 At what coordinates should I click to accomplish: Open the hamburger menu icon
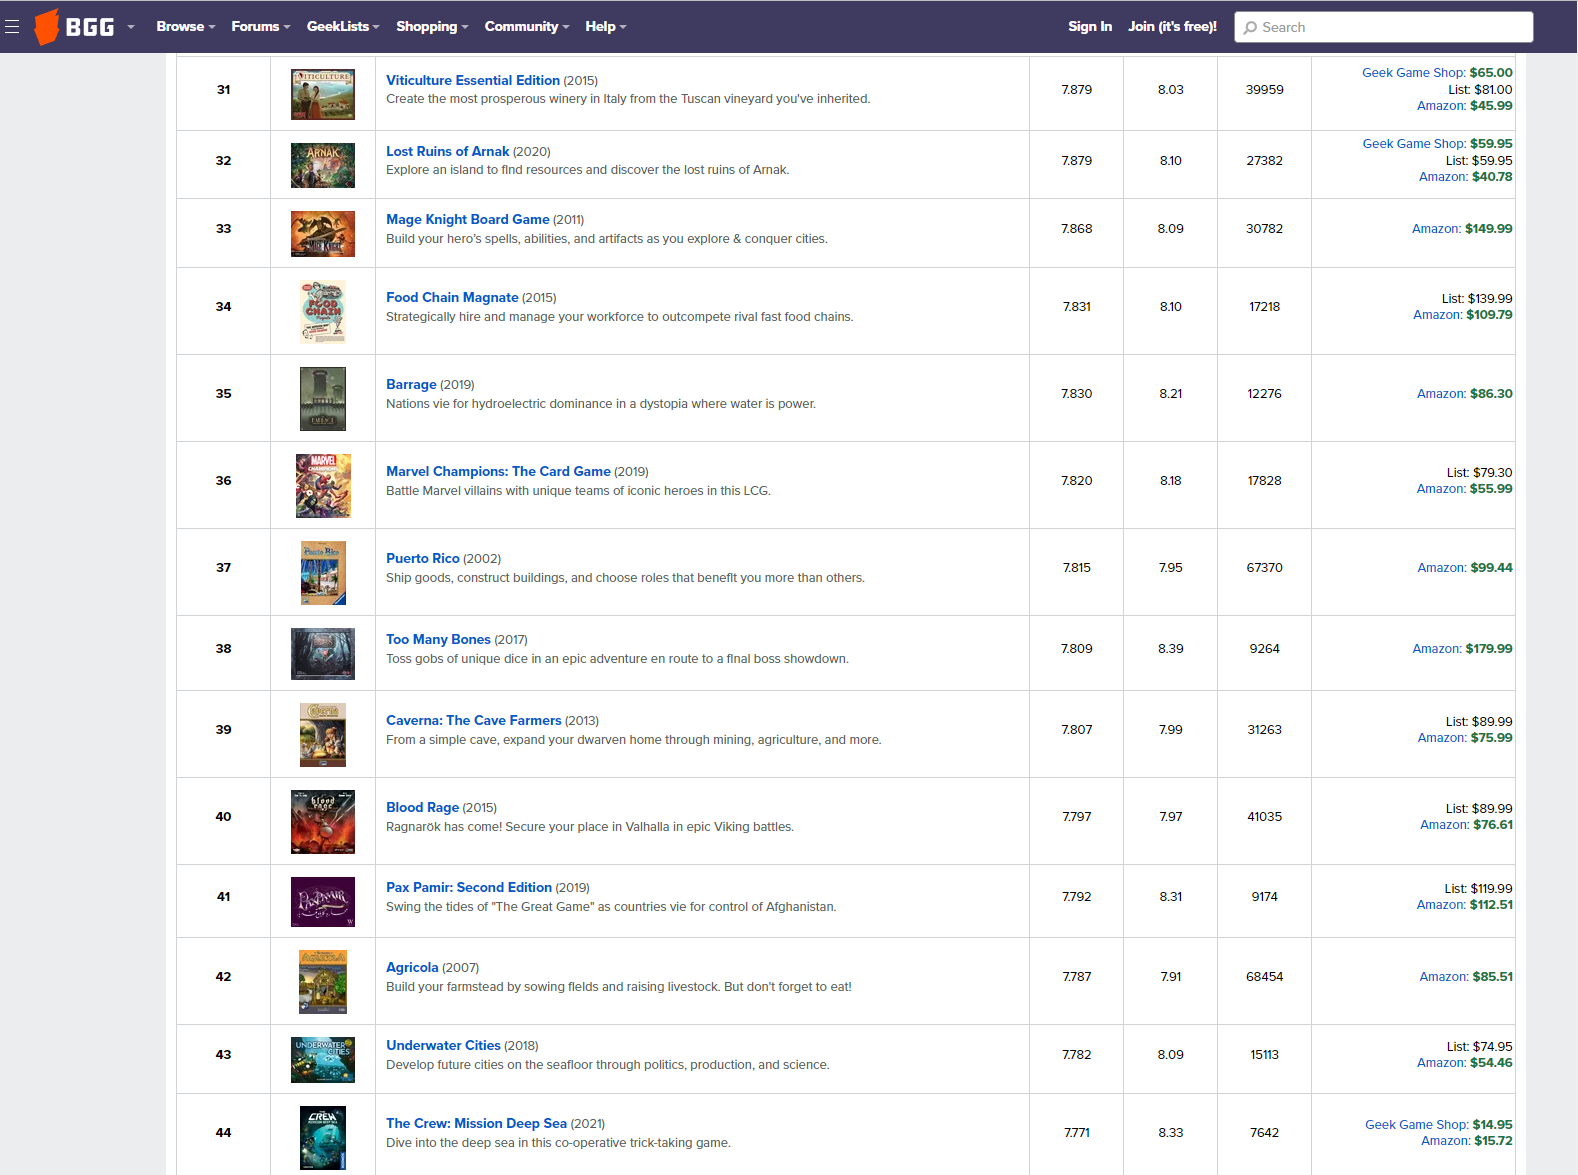pyautogui.click(x=12, y=27)
